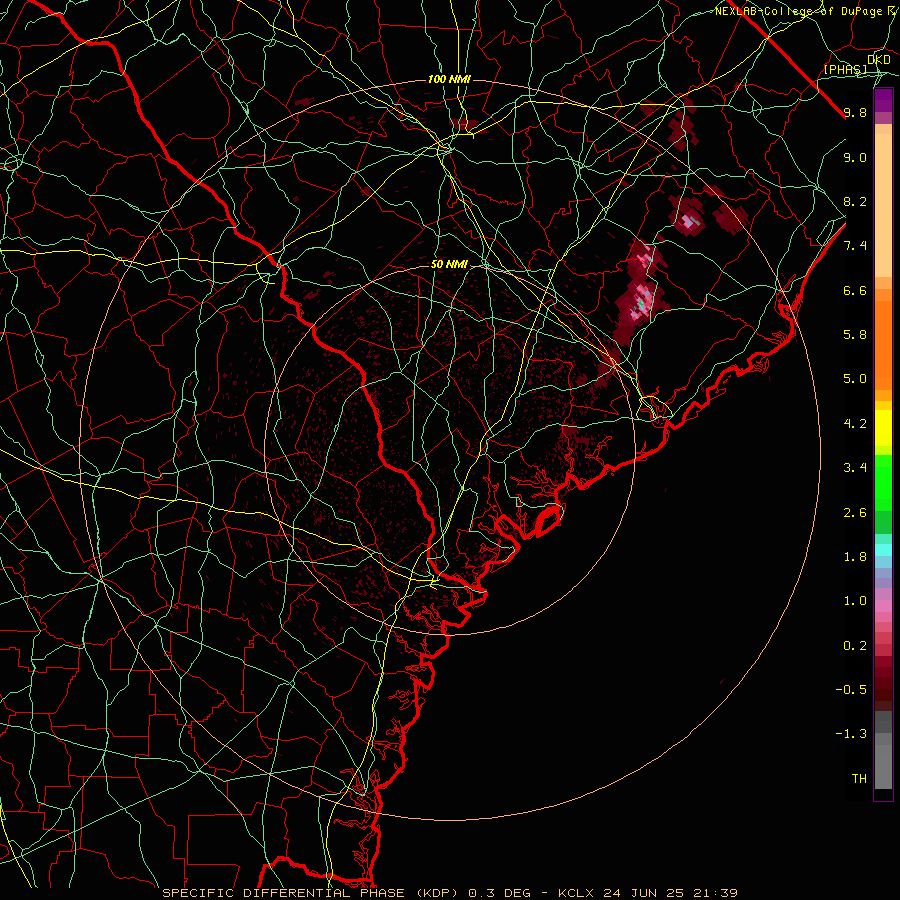The height and width of the screenshot is (900, 900).
Task: Select the bright green band of the color scale
Action: [883, 482]
